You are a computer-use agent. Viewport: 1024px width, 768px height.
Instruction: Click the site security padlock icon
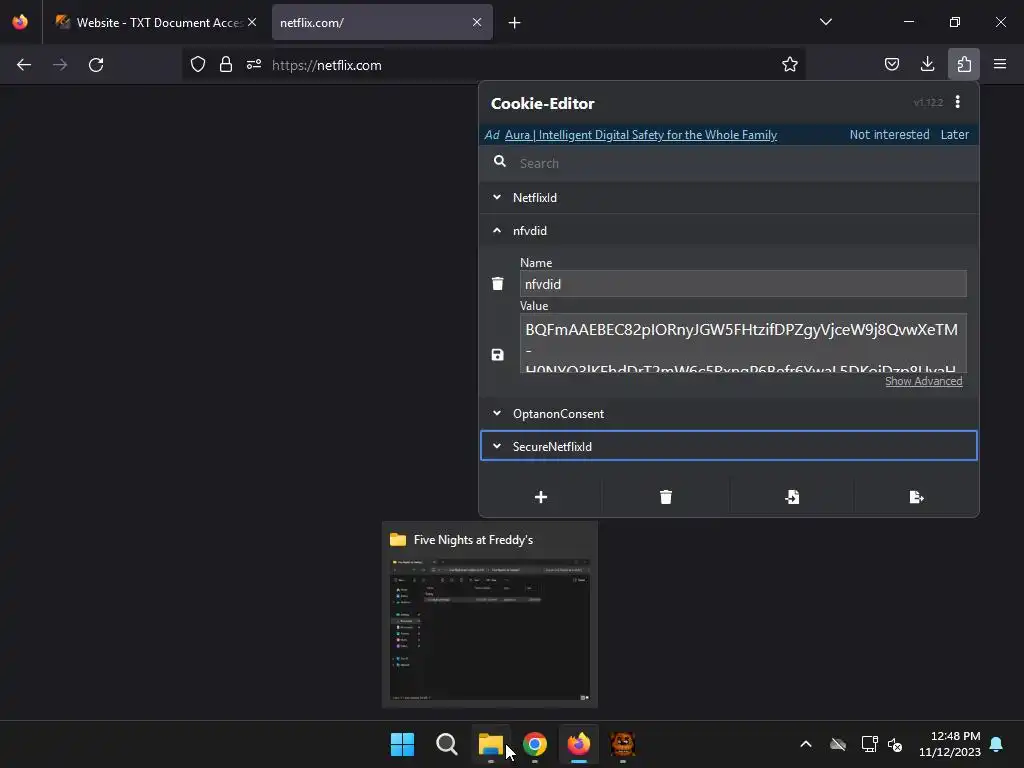[226, 64]
